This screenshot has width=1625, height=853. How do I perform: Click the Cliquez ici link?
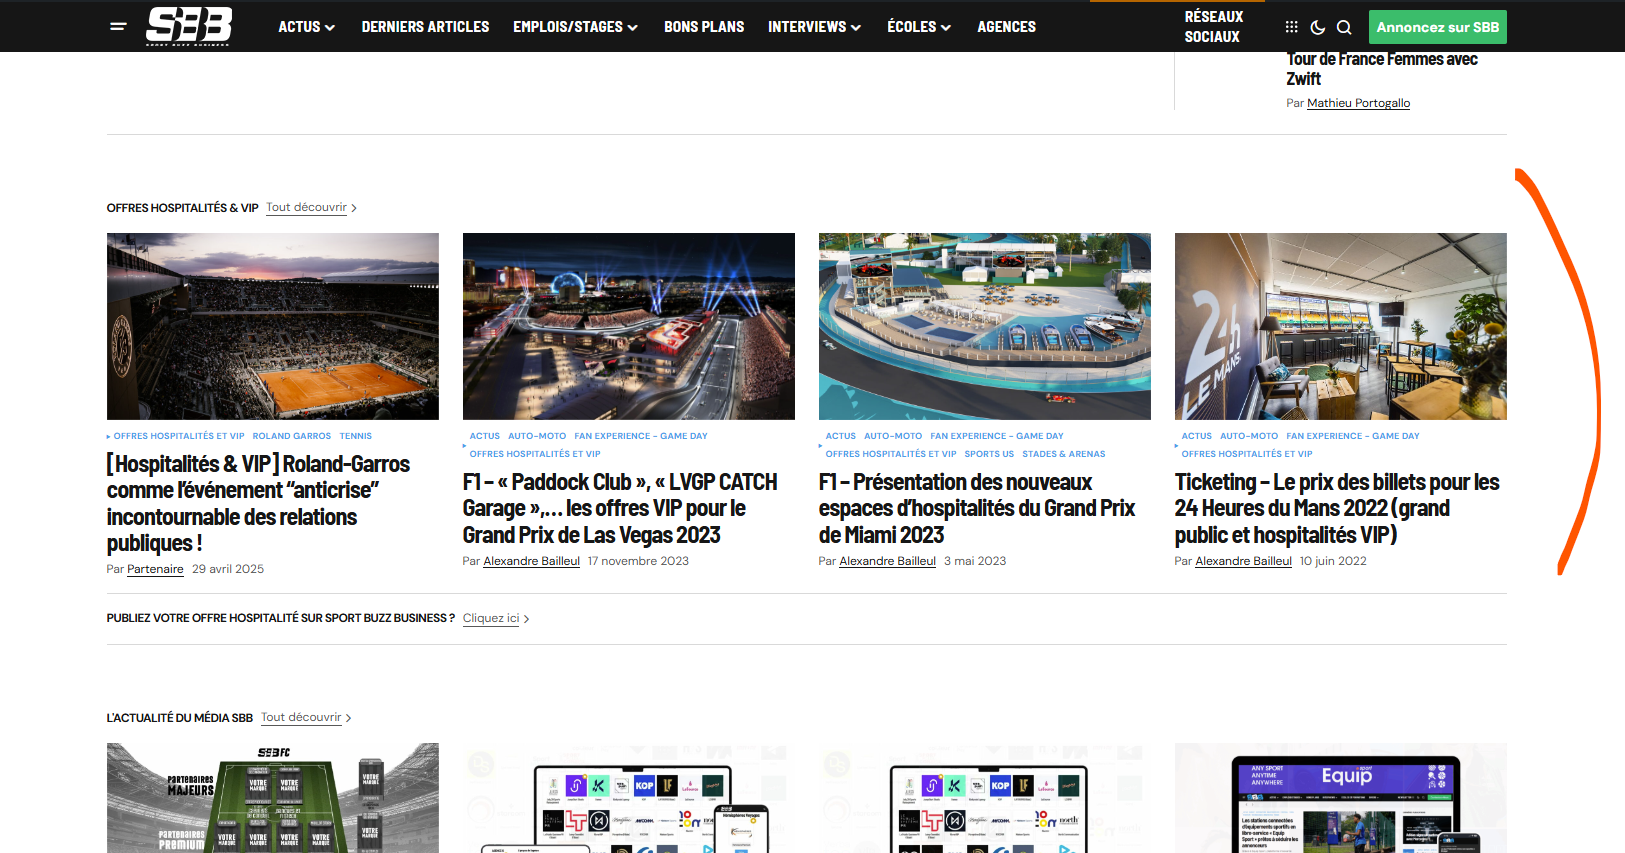[491, 618]
